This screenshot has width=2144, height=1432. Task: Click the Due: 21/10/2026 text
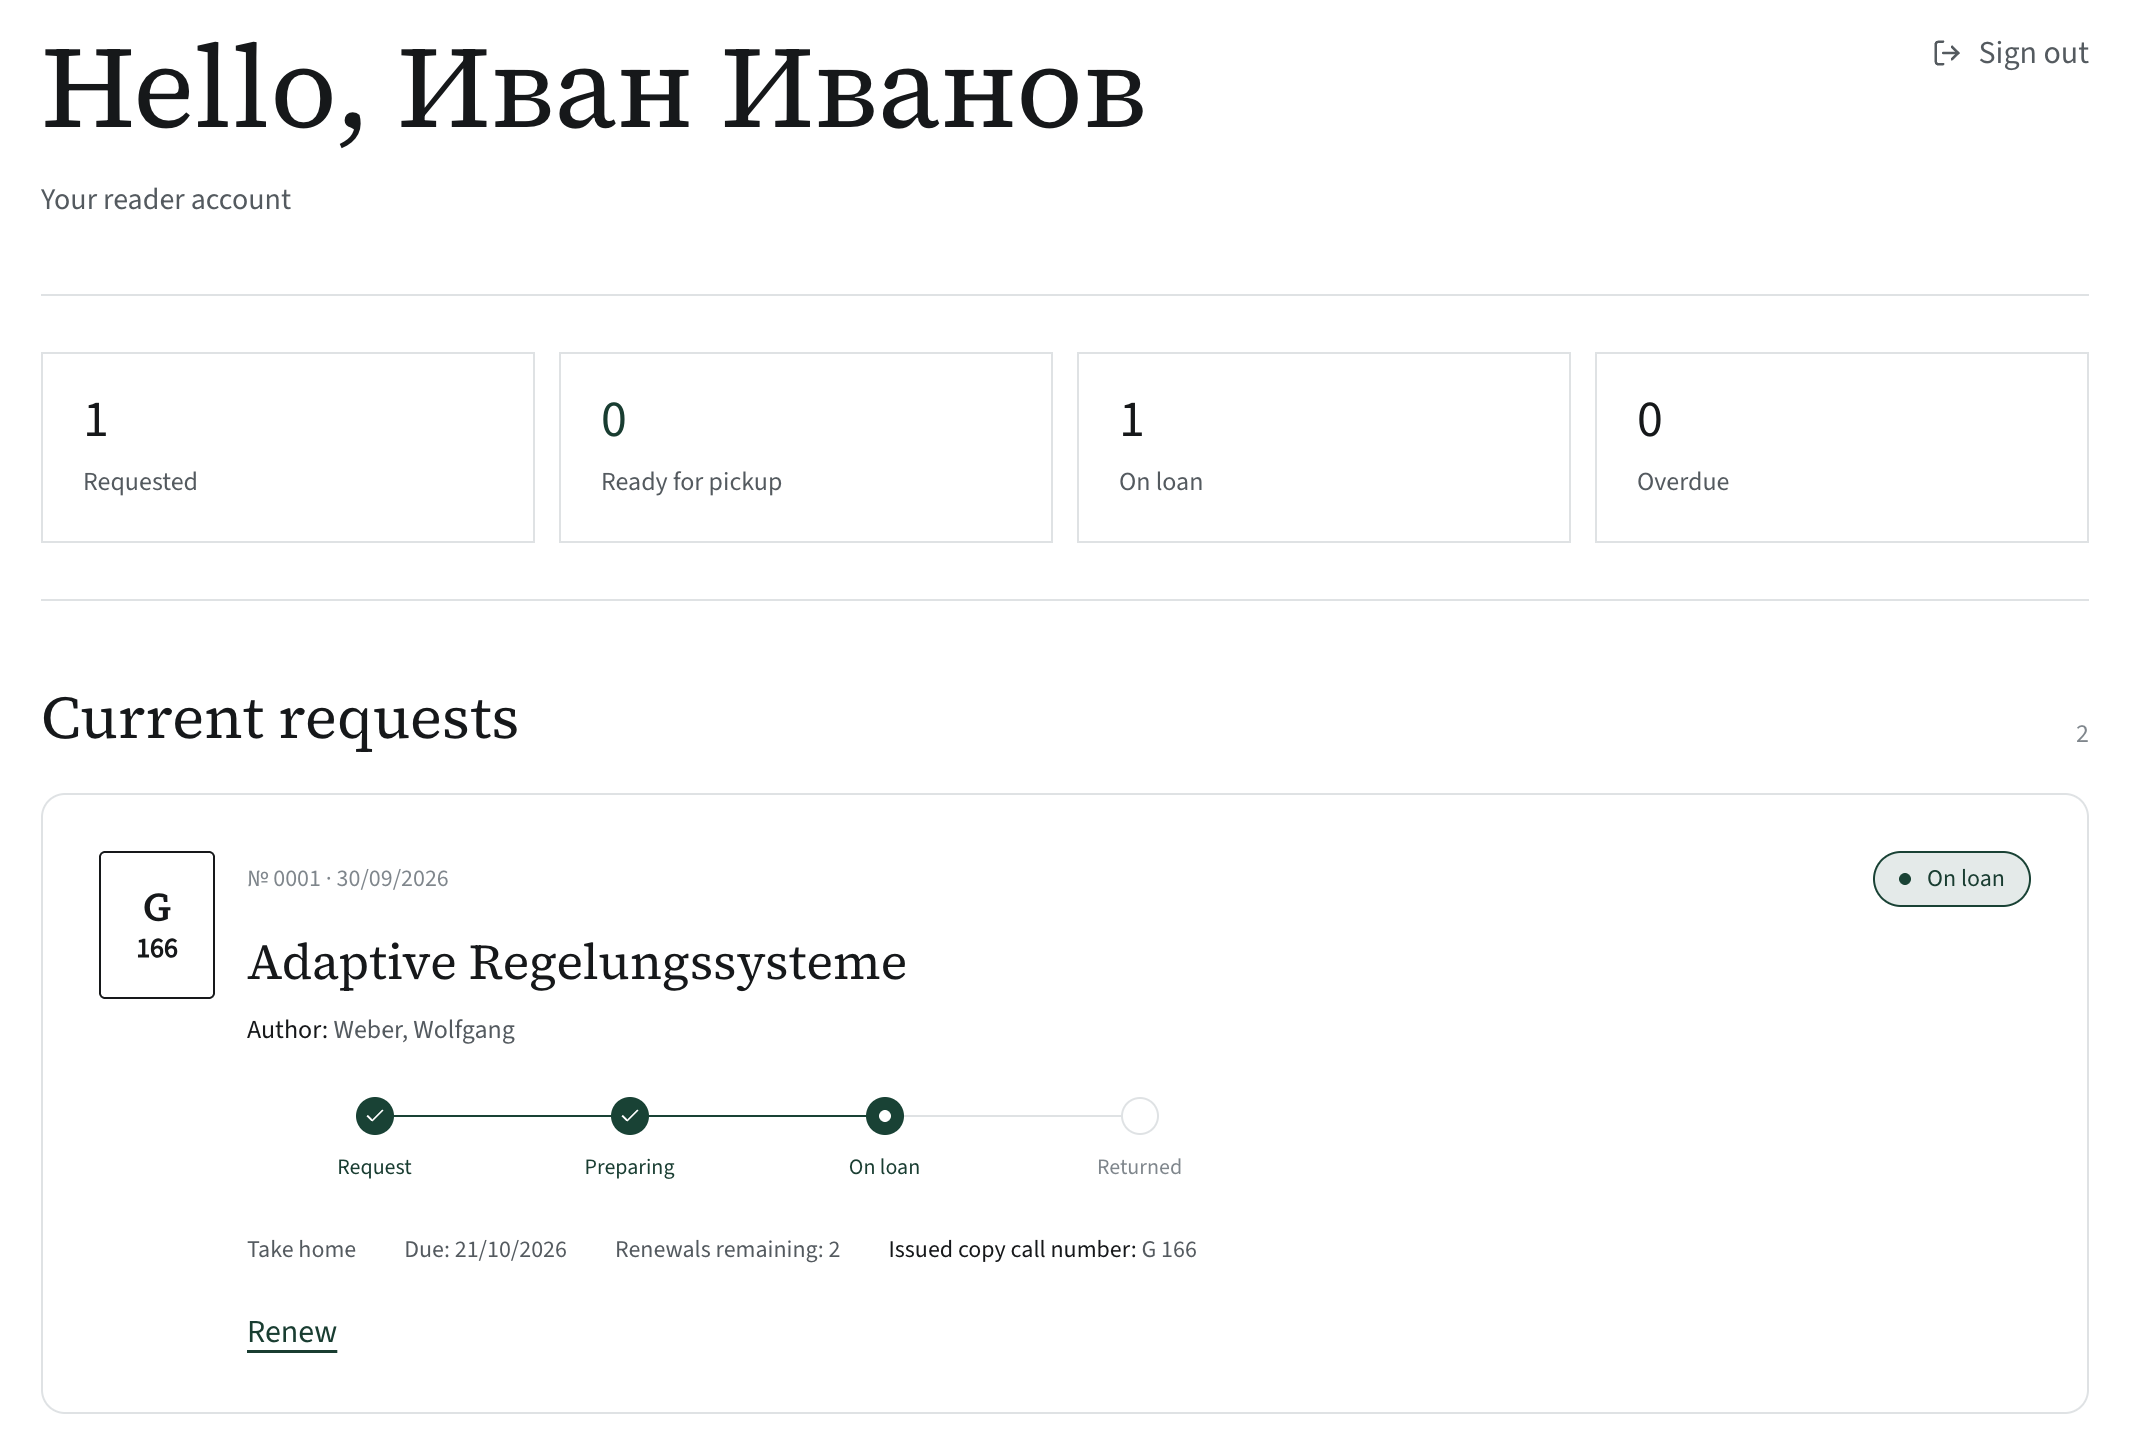coord(485,1249)
